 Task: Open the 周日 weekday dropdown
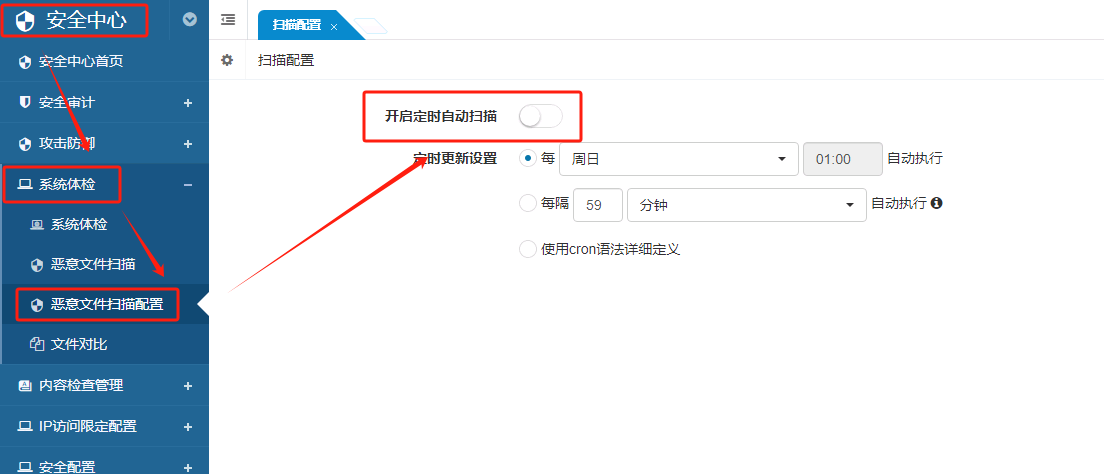tap(679, 159)
